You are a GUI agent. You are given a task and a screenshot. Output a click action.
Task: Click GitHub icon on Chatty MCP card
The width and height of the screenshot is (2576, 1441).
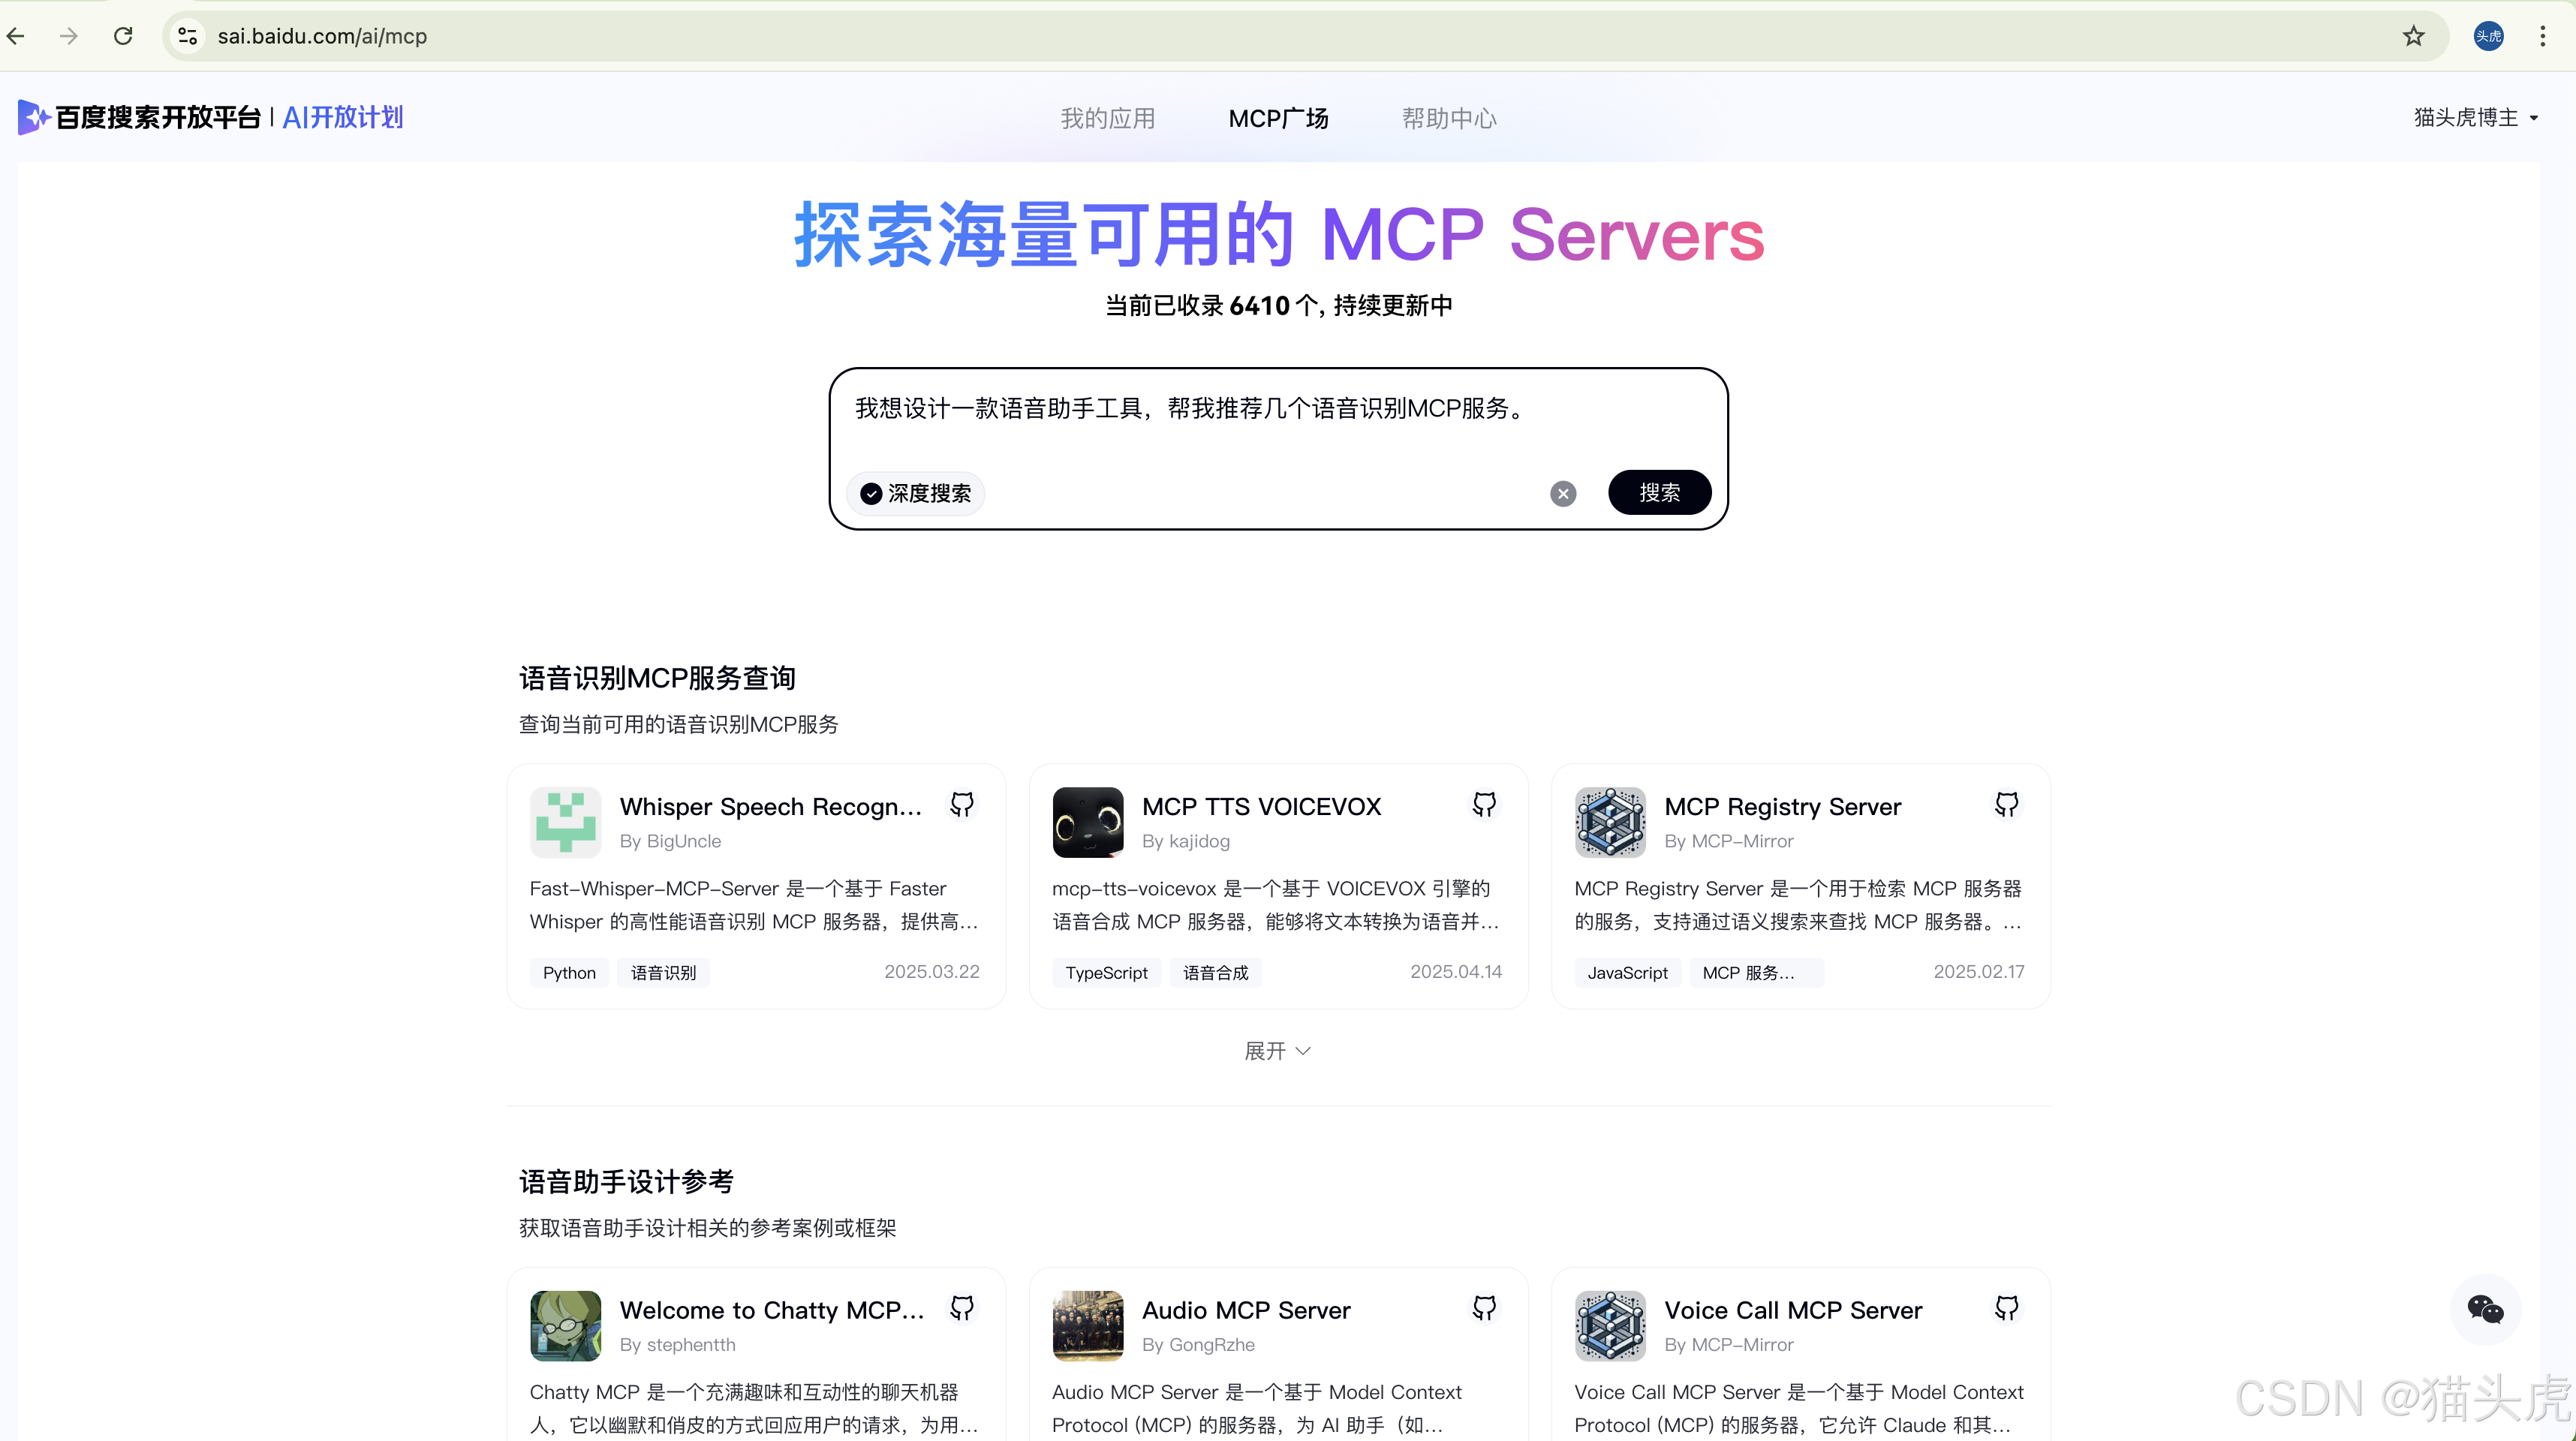point(961,1308)
